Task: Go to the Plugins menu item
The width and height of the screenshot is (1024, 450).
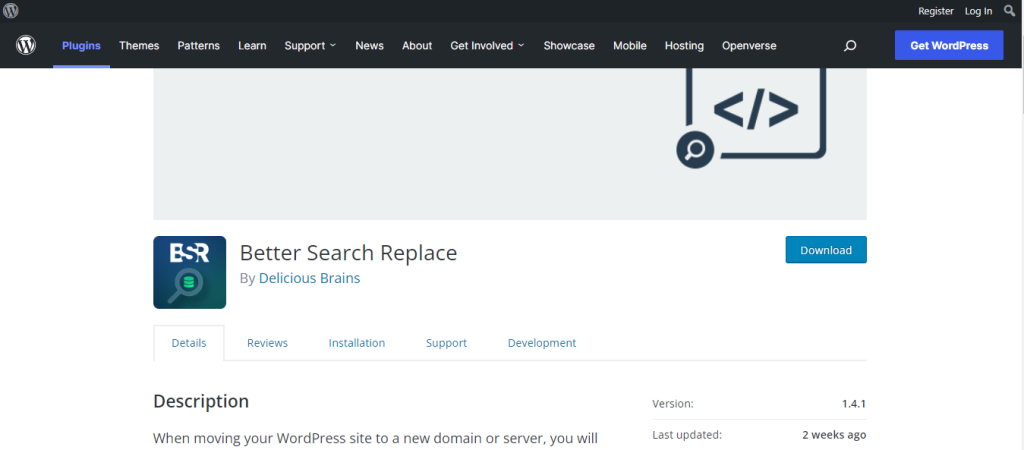Action: coord(81,46)
